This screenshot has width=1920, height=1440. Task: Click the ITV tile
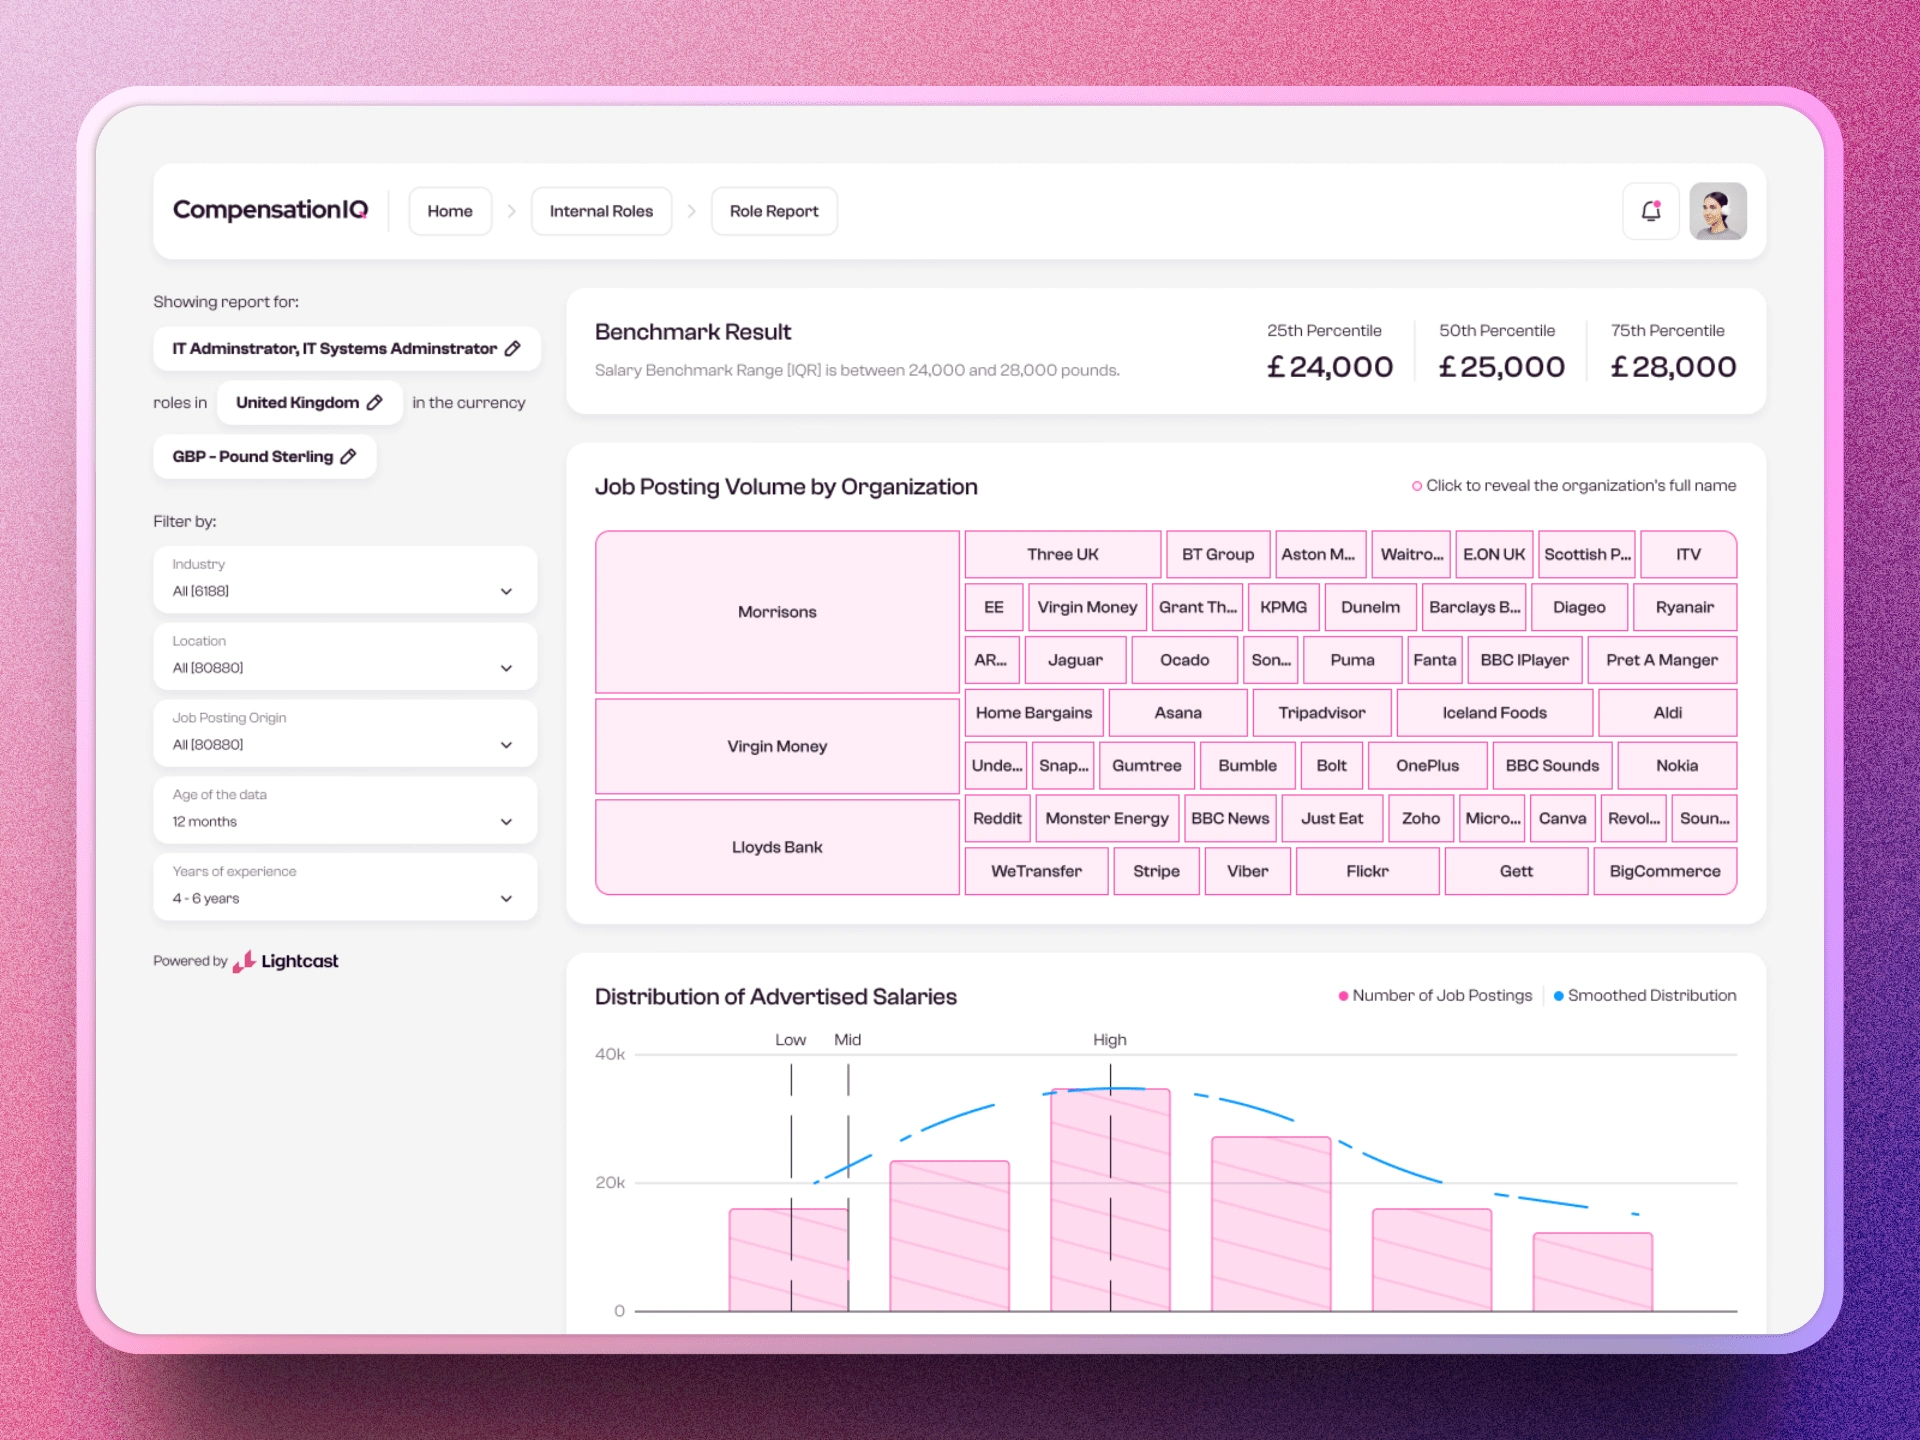(1688, 554)
